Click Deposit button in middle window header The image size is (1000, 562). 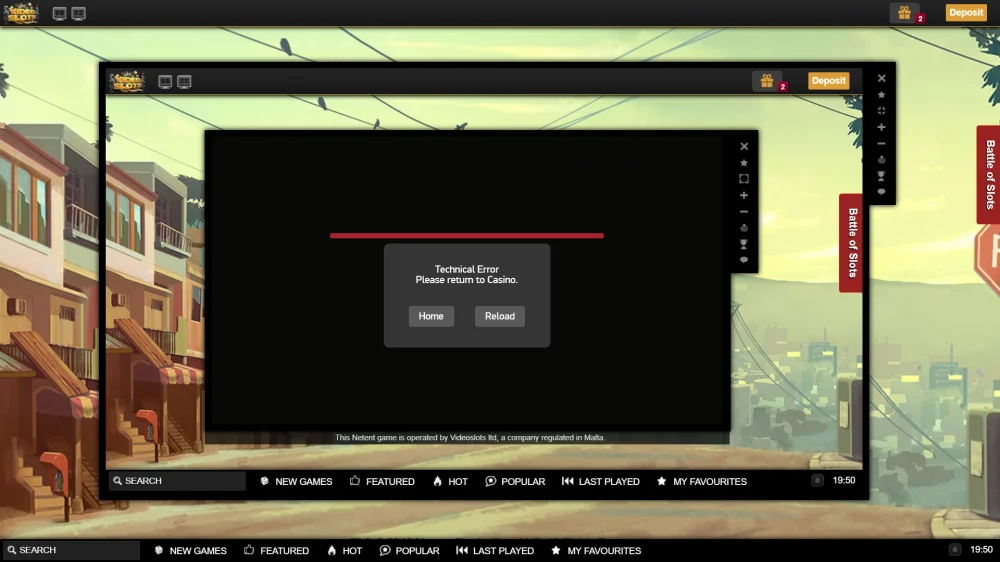click(x=828, y=80)
